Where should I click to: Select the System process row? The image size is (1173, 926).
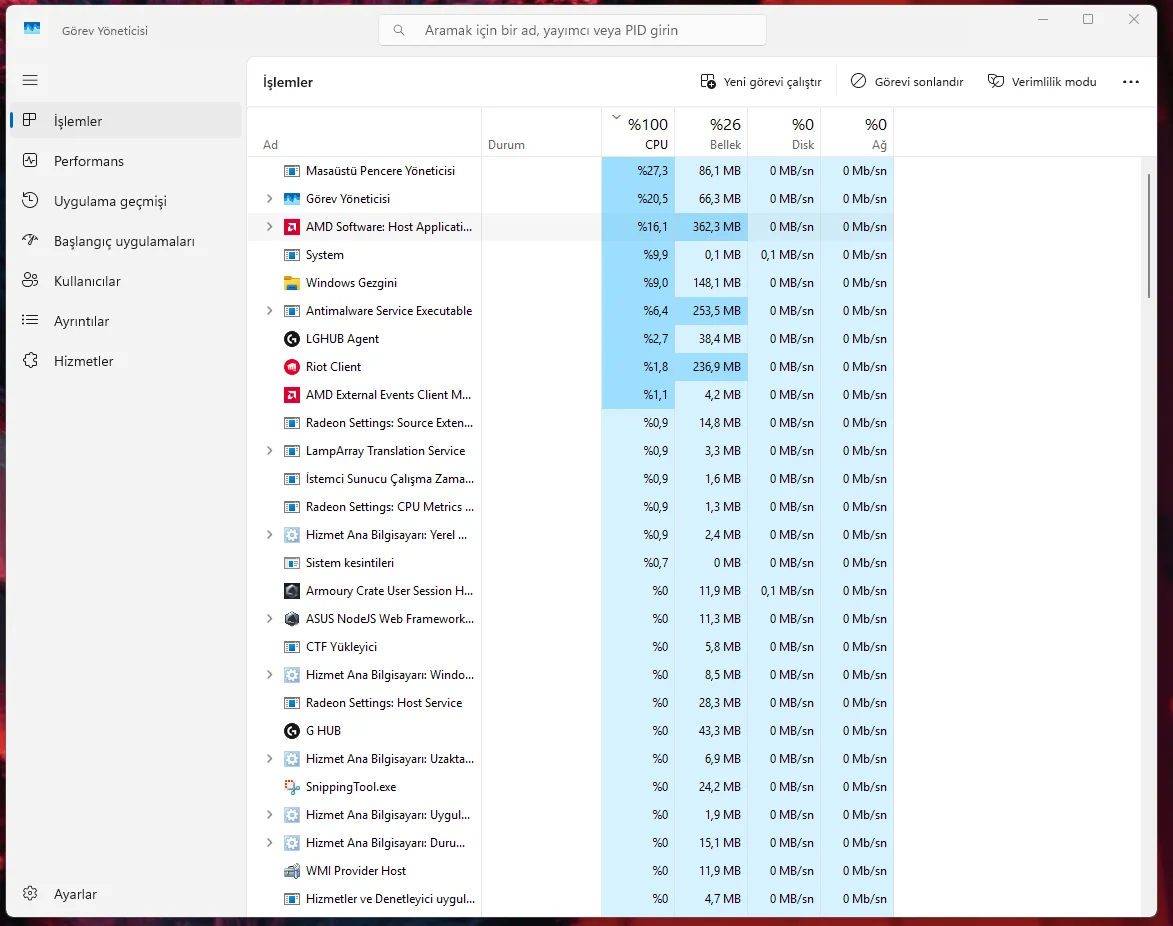(571, 255)
